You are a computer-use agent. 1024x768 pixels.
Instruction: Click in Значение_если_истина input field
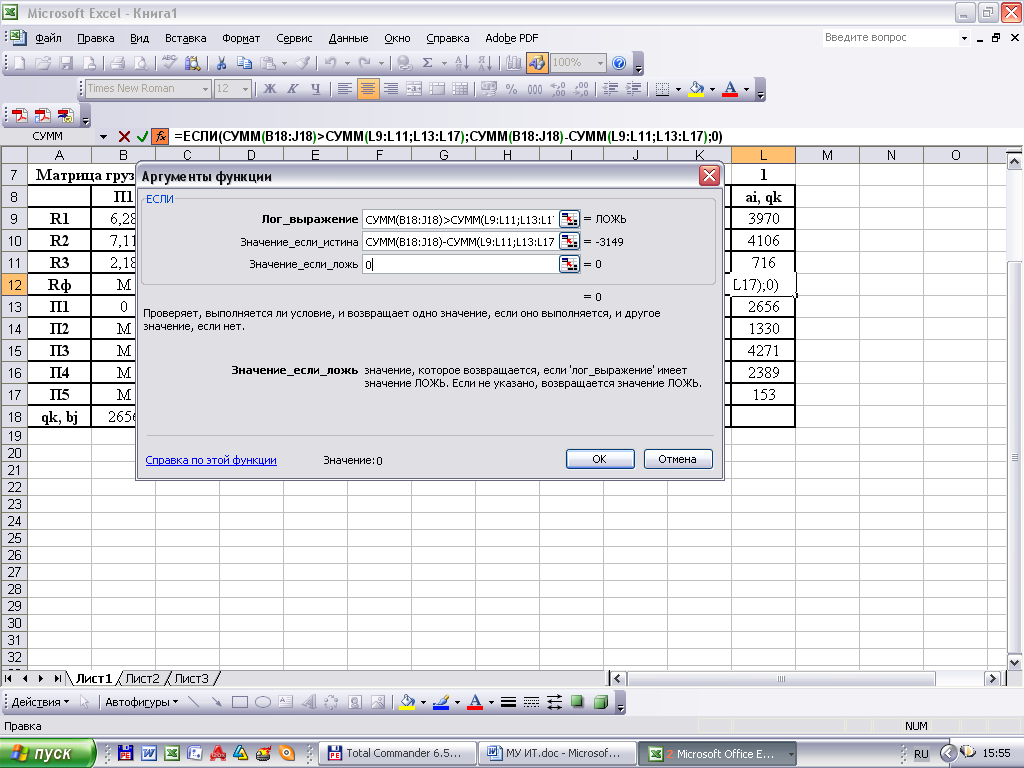[460, 242]
